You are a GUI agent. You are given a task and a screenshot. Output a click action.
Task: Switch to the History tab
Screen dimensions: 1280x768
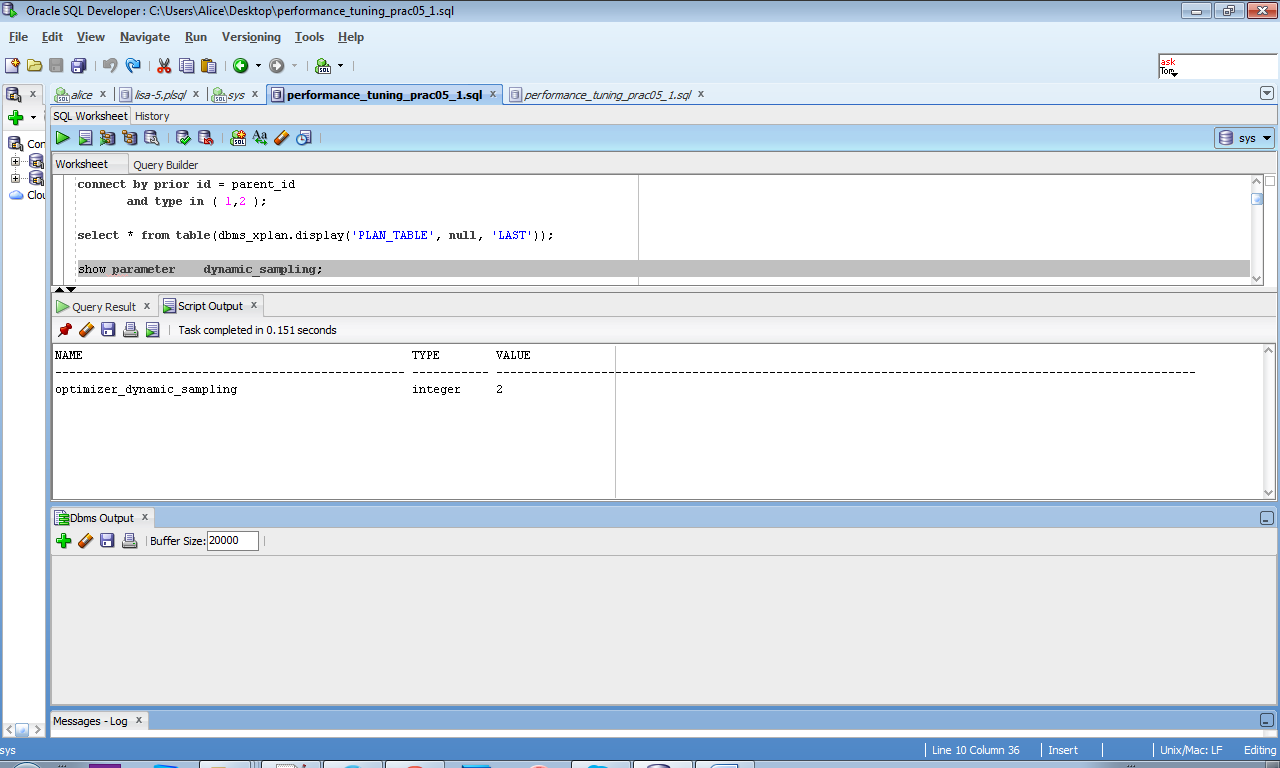point(152,116)
